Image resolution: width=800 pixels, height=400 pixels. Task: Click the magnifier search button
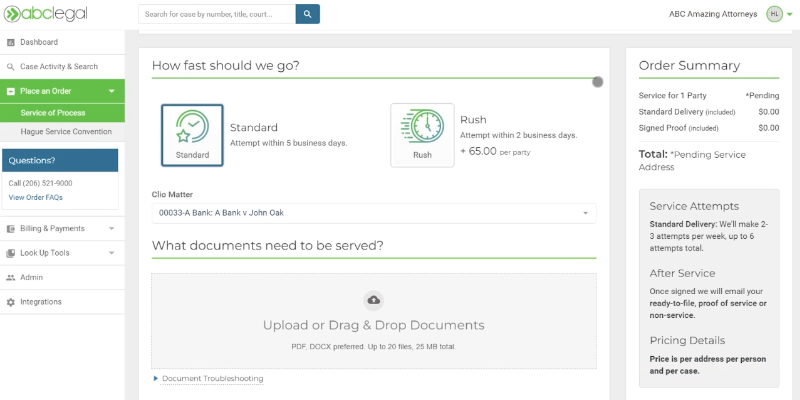(308, 14)
